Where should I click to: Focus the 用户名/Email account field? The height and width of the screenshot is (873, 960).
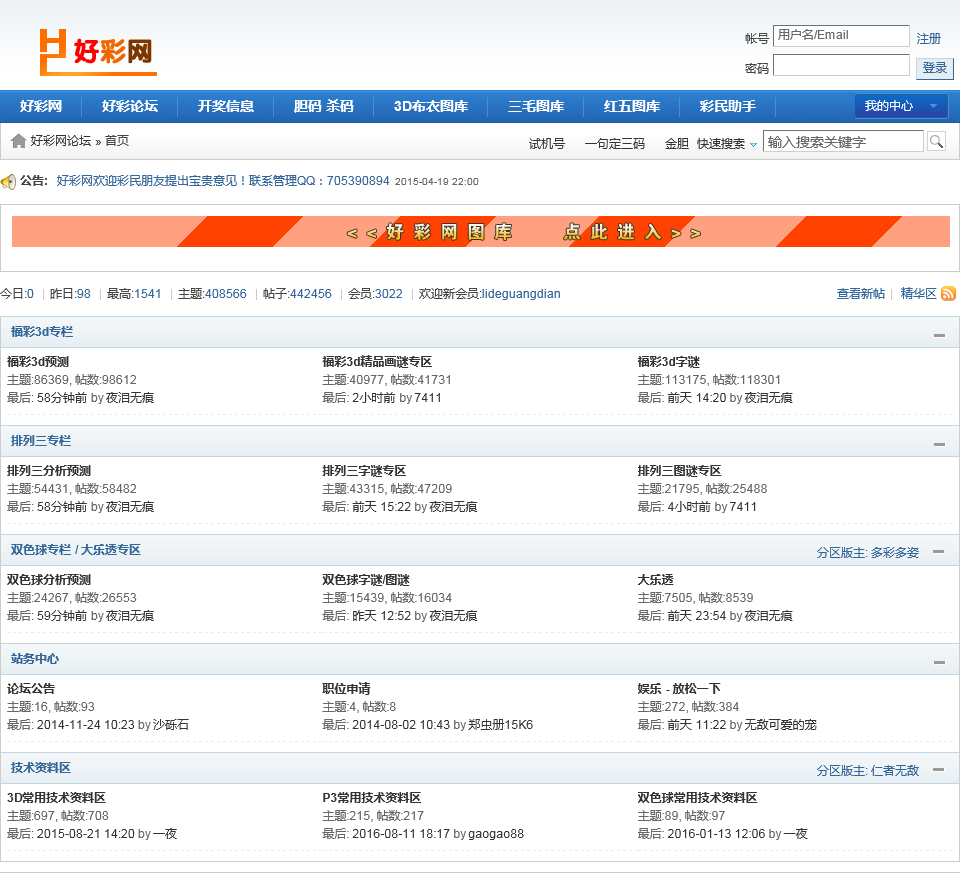click(x=841, y=36)
